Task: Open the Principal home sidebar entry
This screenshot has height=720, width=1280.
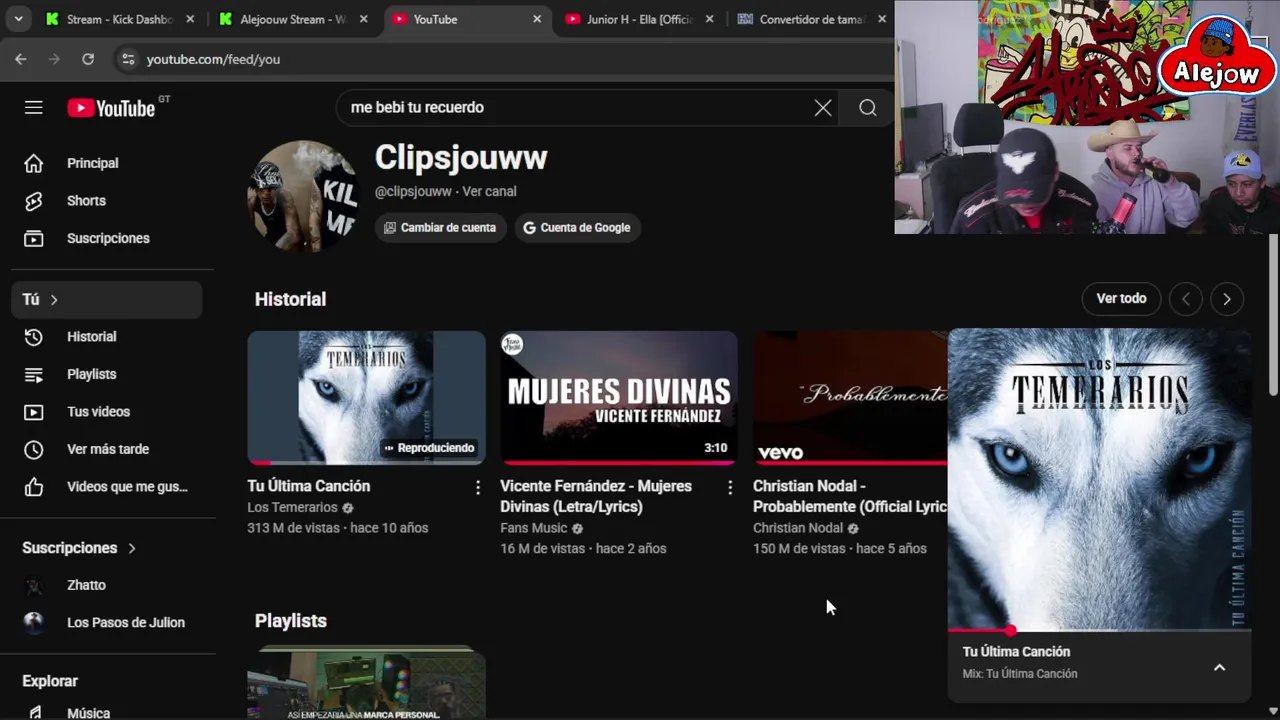Action: tap(107, 163)
